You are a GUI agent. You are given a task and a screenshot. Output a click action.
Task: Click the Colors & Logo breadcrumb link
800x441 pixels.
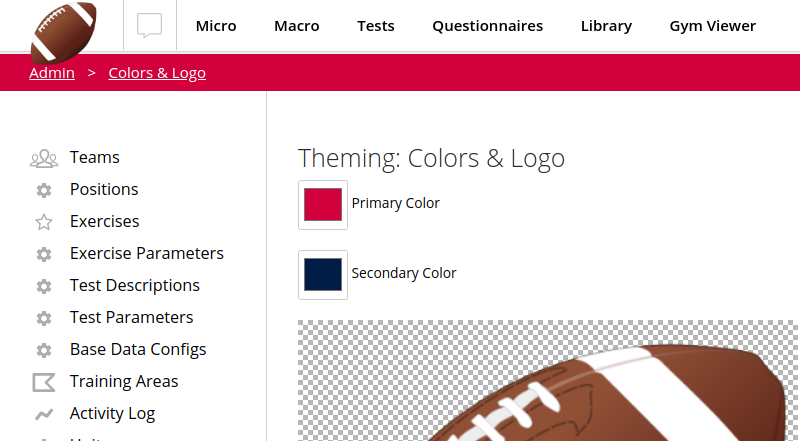(157, 73)
